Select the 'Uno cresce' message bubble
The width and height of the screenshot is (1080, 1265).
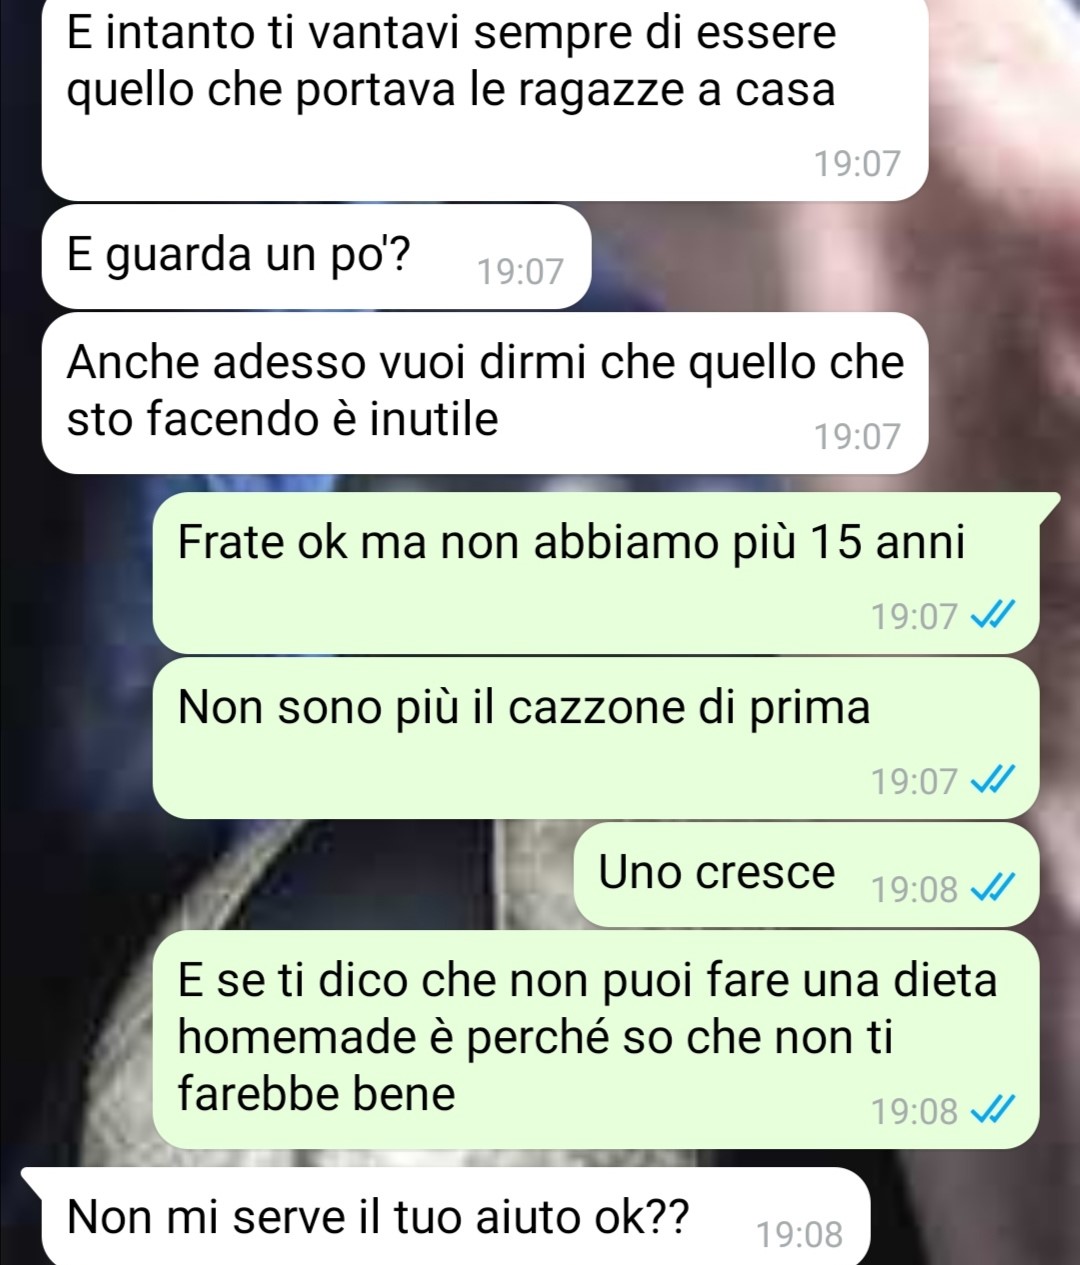pyautogui.click(x=807, y=874)
